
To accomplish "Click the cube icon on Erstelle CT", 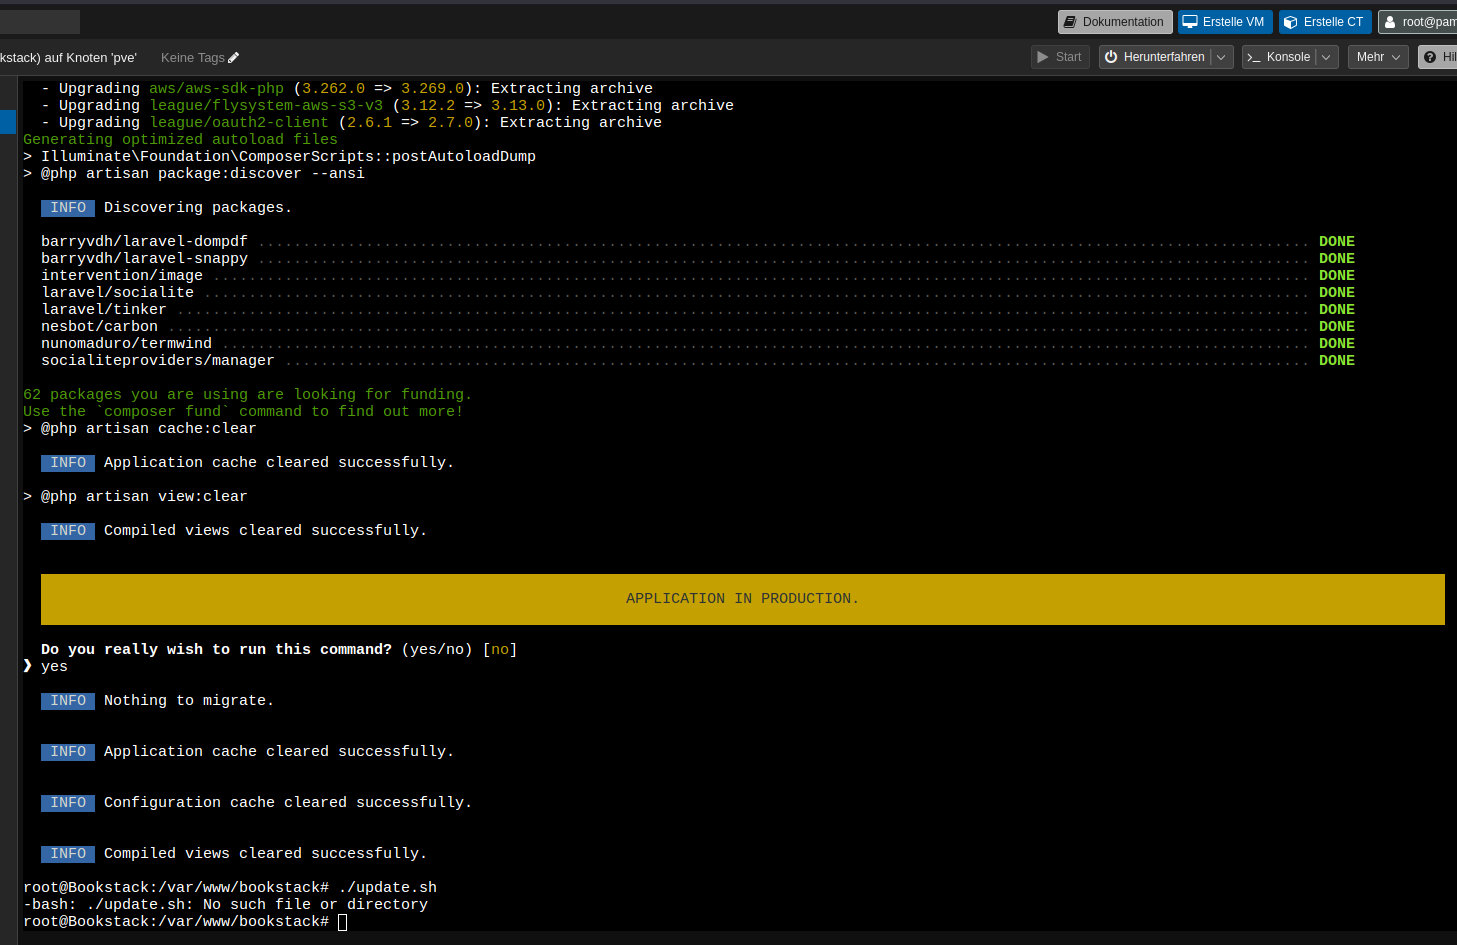I will 1291,22.
